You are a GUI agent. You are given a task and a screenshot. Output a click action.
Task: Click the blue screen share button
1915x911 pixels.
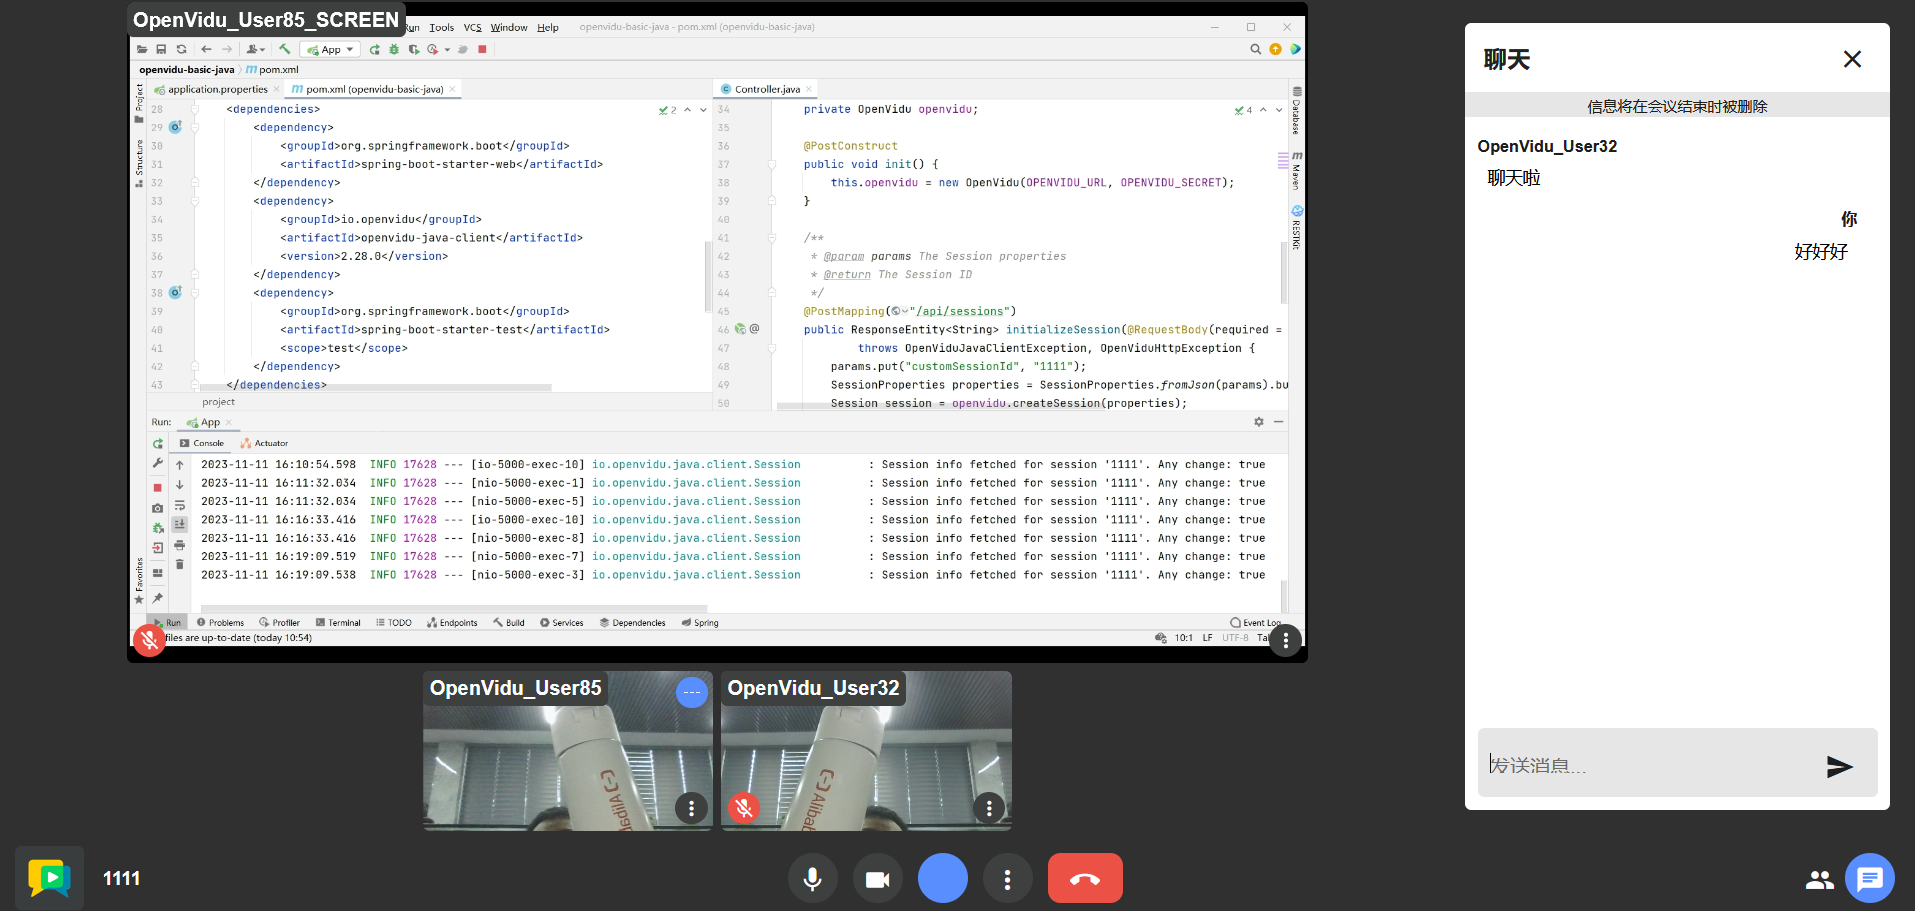tap(943, 878)
